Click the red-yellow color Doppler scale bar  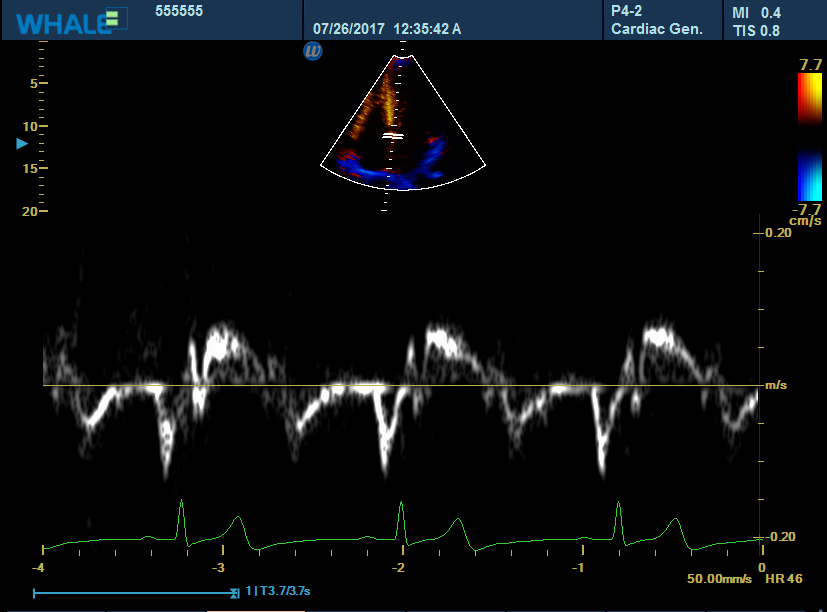(810, 99)
